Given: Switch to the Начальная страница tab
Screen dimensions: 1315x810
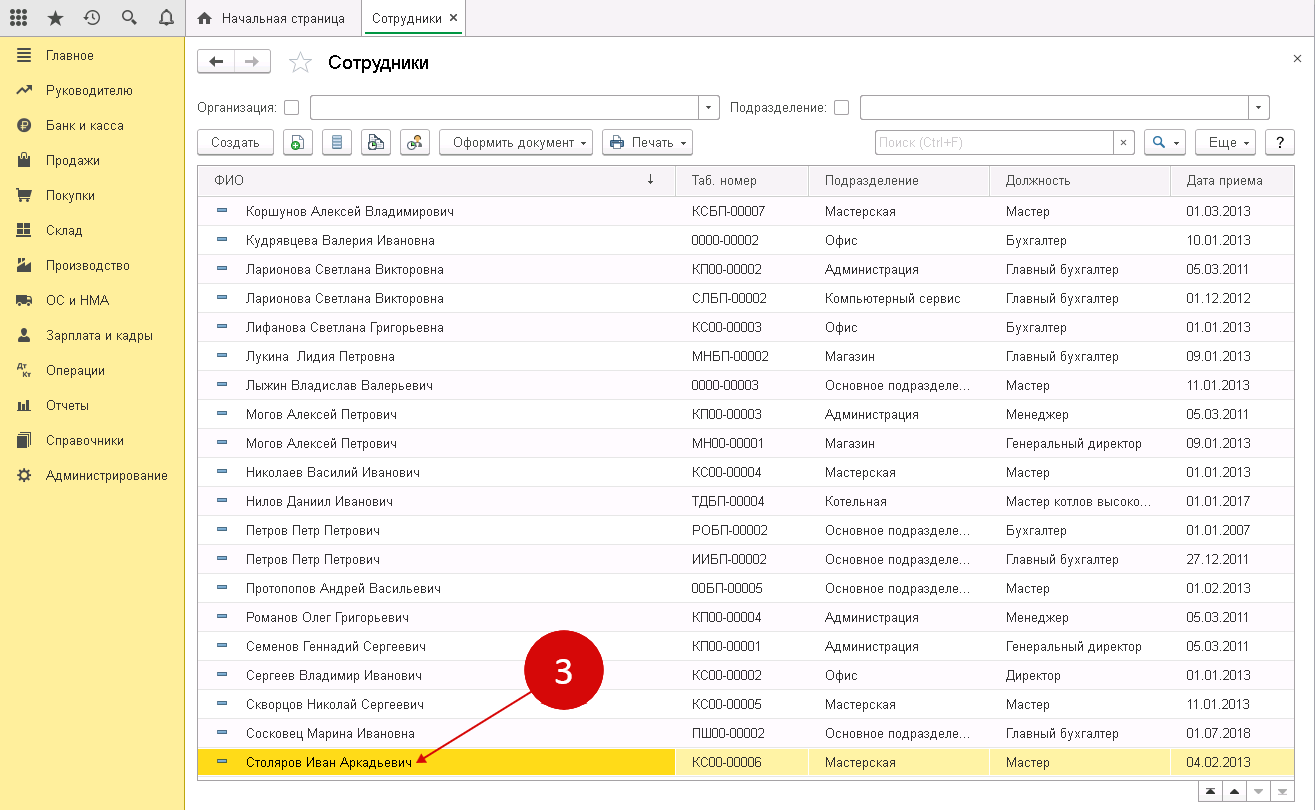Looking at the screenshot, I should point(272,18).
